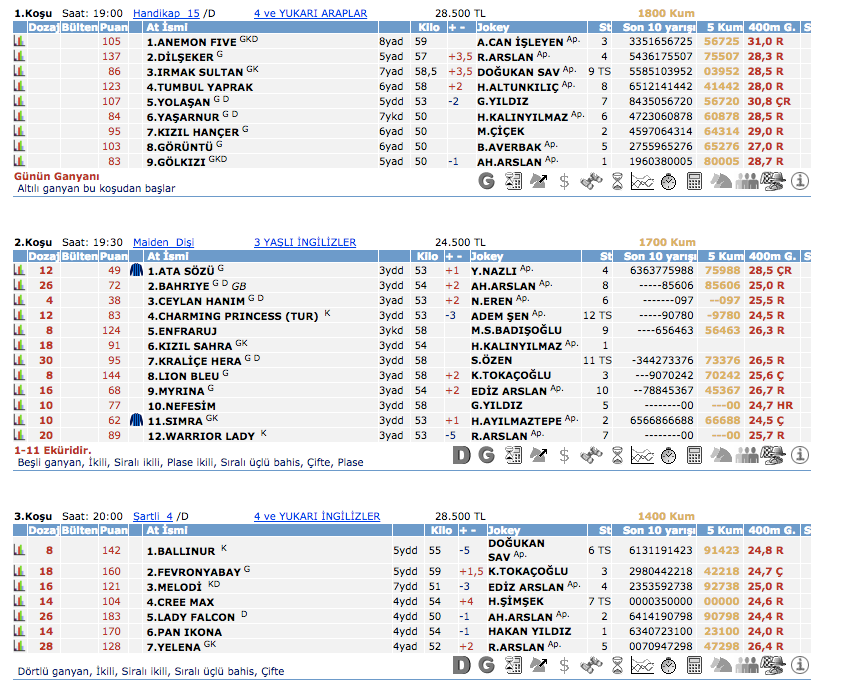
Task: Sort race 1 by 'Puan' column header
Action: coord(113,28)
